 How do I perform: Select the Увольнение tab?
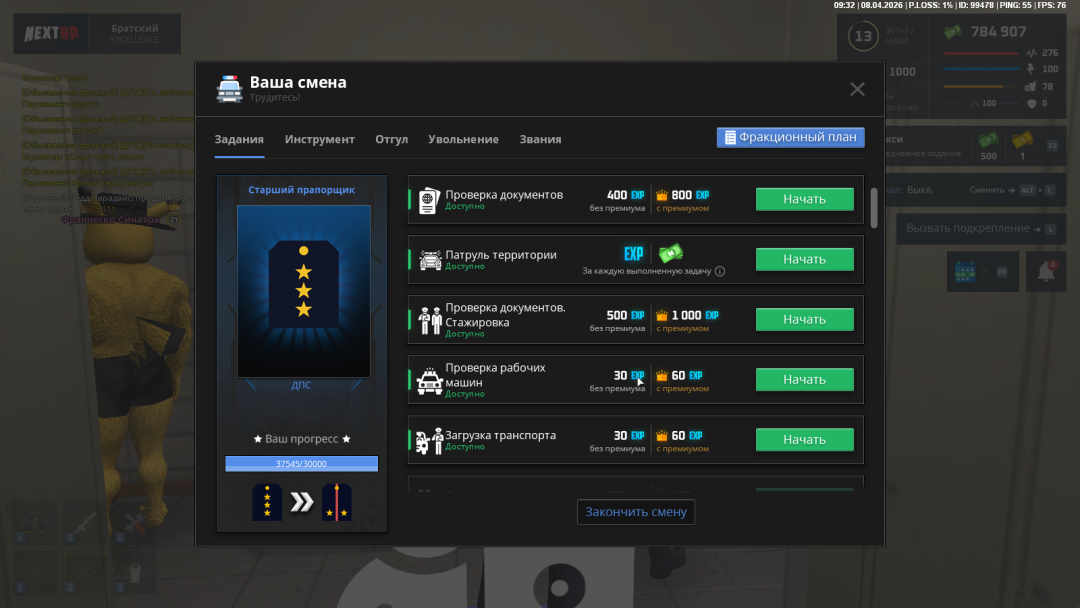[x=463, y=139]
